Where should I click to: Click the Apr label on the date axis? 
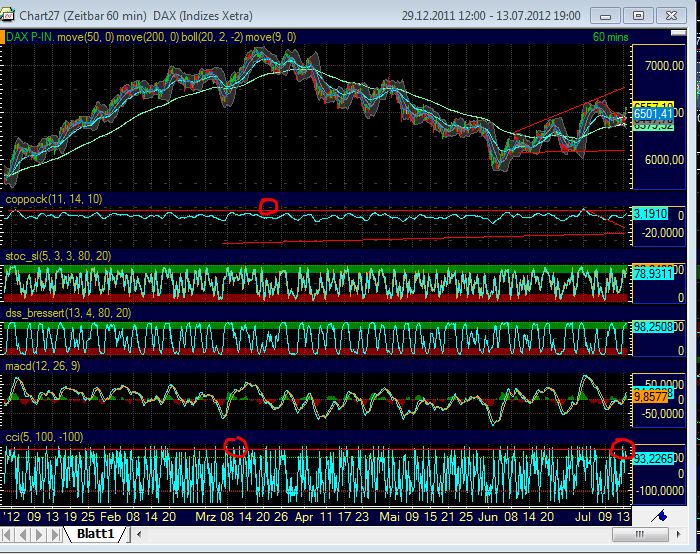pos(304,517)
